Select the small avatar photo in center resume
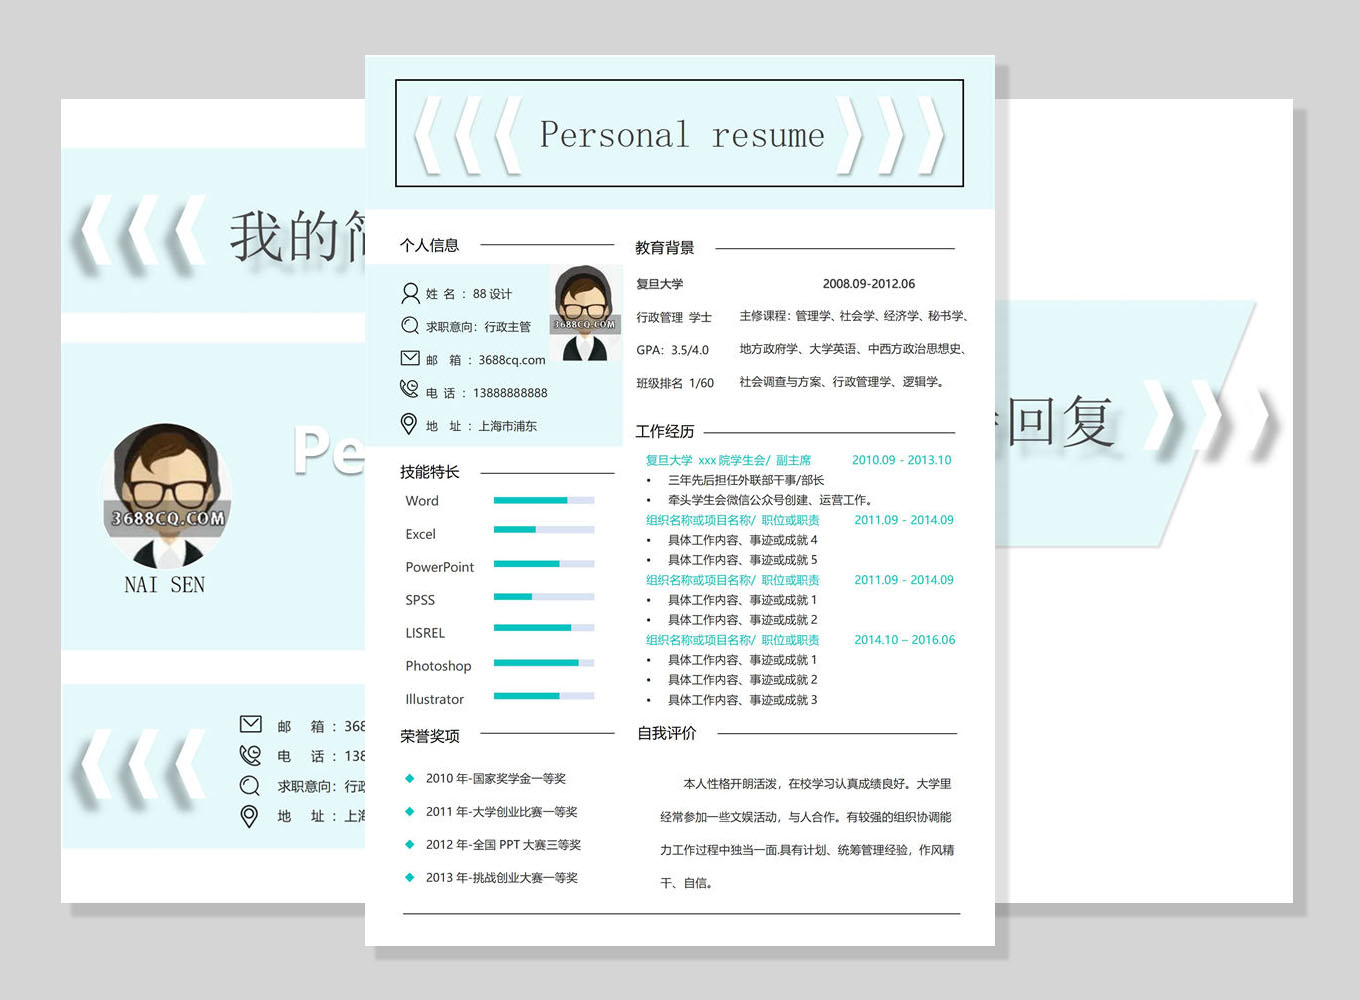This screenshot has width=1360, height=1000. pos(585,313)
